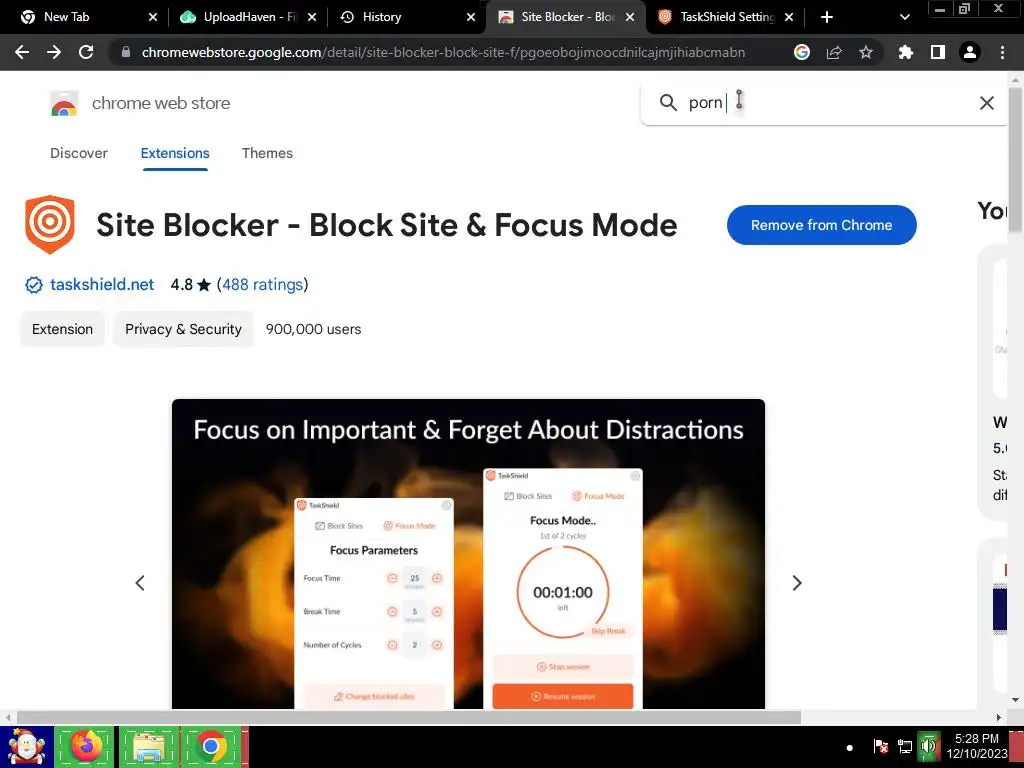
Task: Reload the current page
Action: tap(86, 52)
